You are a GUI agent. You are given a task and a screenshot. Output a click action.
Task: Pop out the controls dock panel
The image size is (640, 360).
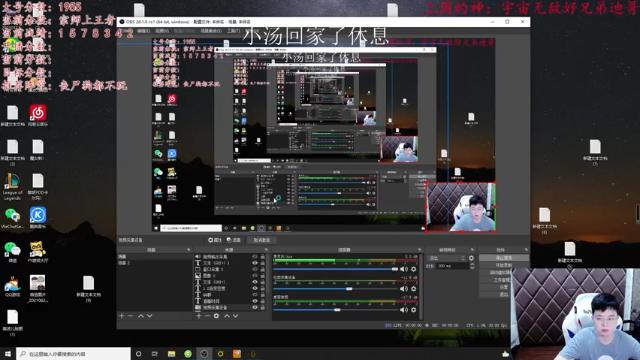click(526, 249)
